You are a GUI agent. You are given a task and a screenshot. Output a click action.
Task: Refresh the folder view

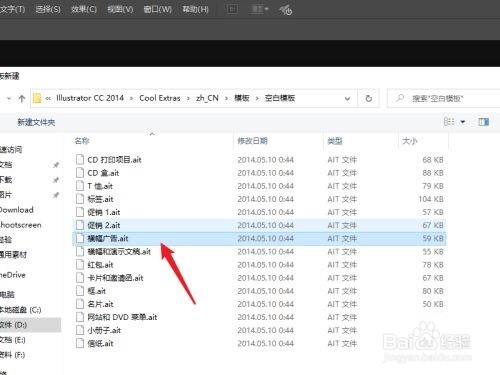(x=368, y=98)
